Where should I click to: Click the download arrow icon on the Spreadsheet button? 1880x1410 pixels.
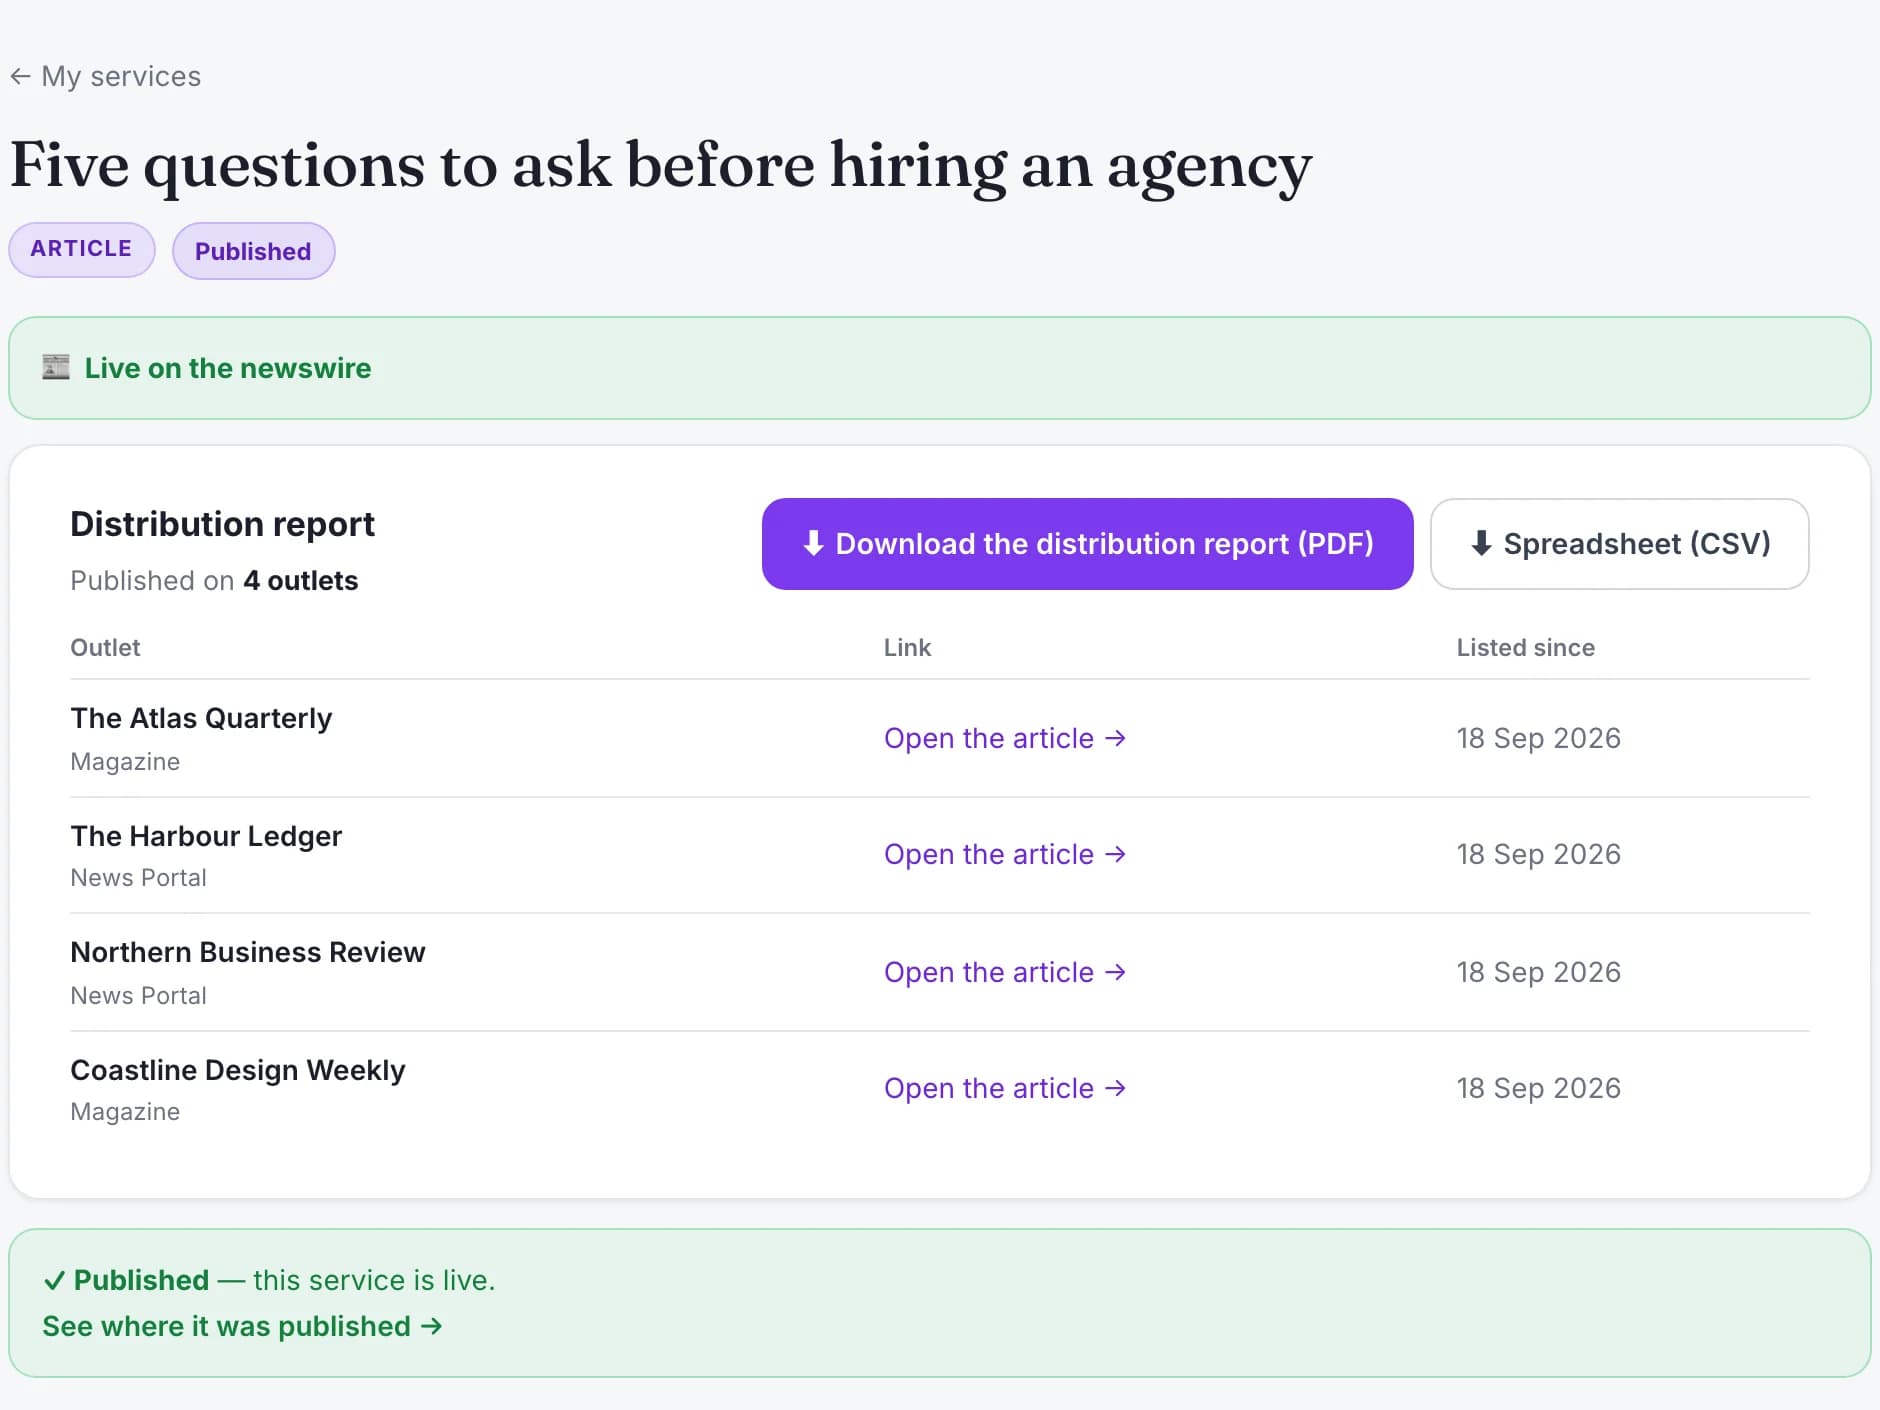(x=1482, y=543)
